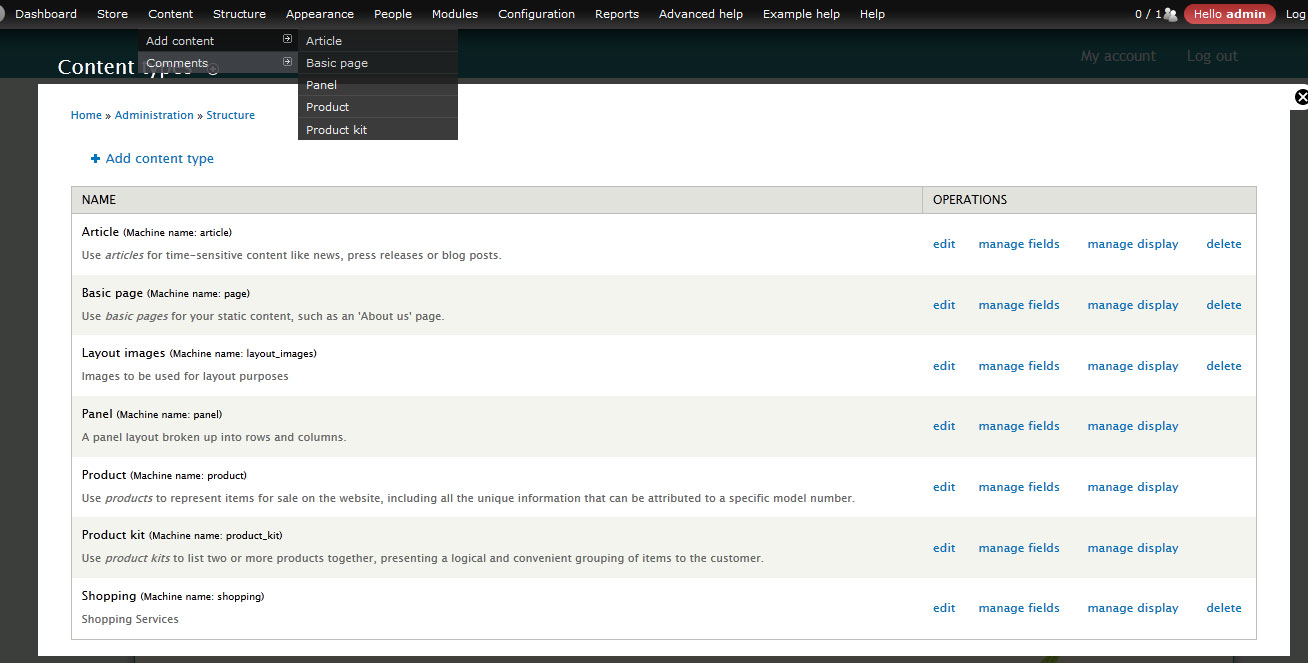The height and width of the screenshot is (663, 1308).
Task: Open the Modules menu
Action: click(x=454, y=13)
